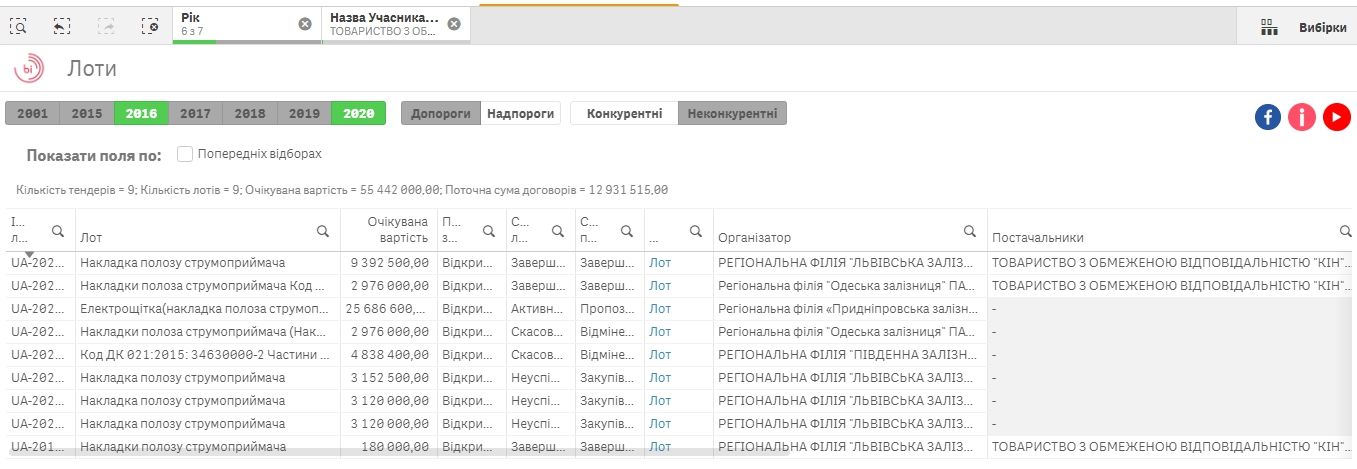Toggle the 2016 year filter

click(x=141, y=114)
